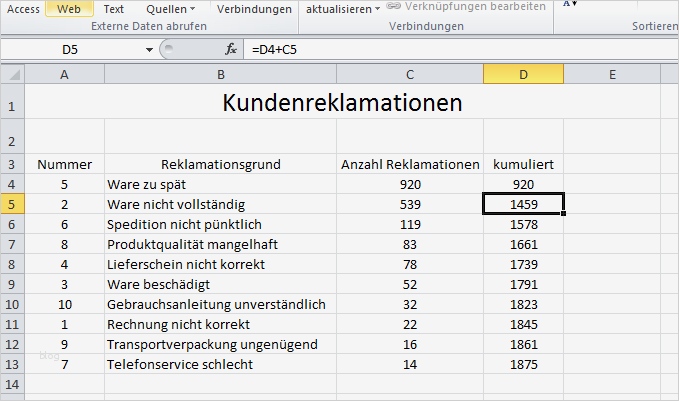The width and height of the screenshot is (679, 401).
Task: Click the Kundenreklamationen title cell
Action: (x=343, y=102)
